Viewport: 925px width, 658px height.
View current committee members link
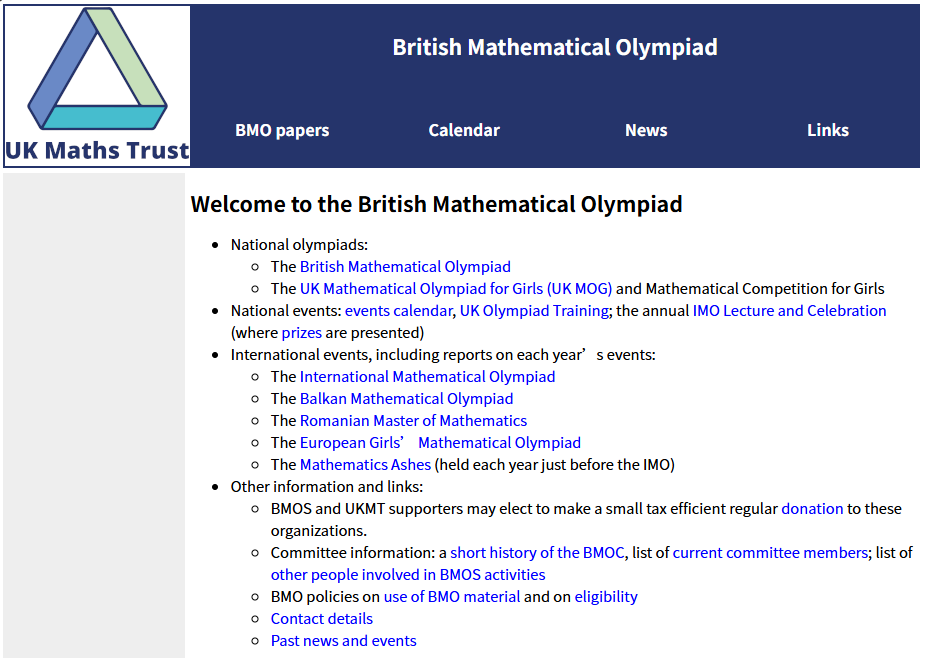click(x=770, y=553)
